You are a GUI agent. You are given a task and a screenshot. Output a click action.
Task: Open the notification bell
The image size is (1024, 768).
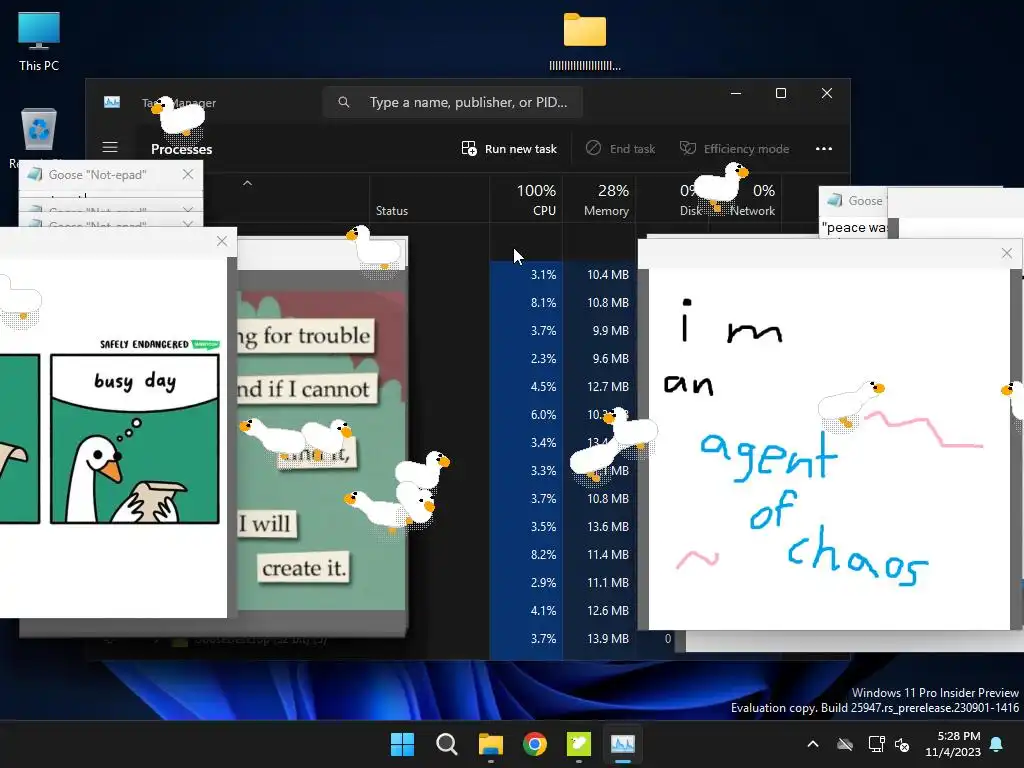[997, 744]
